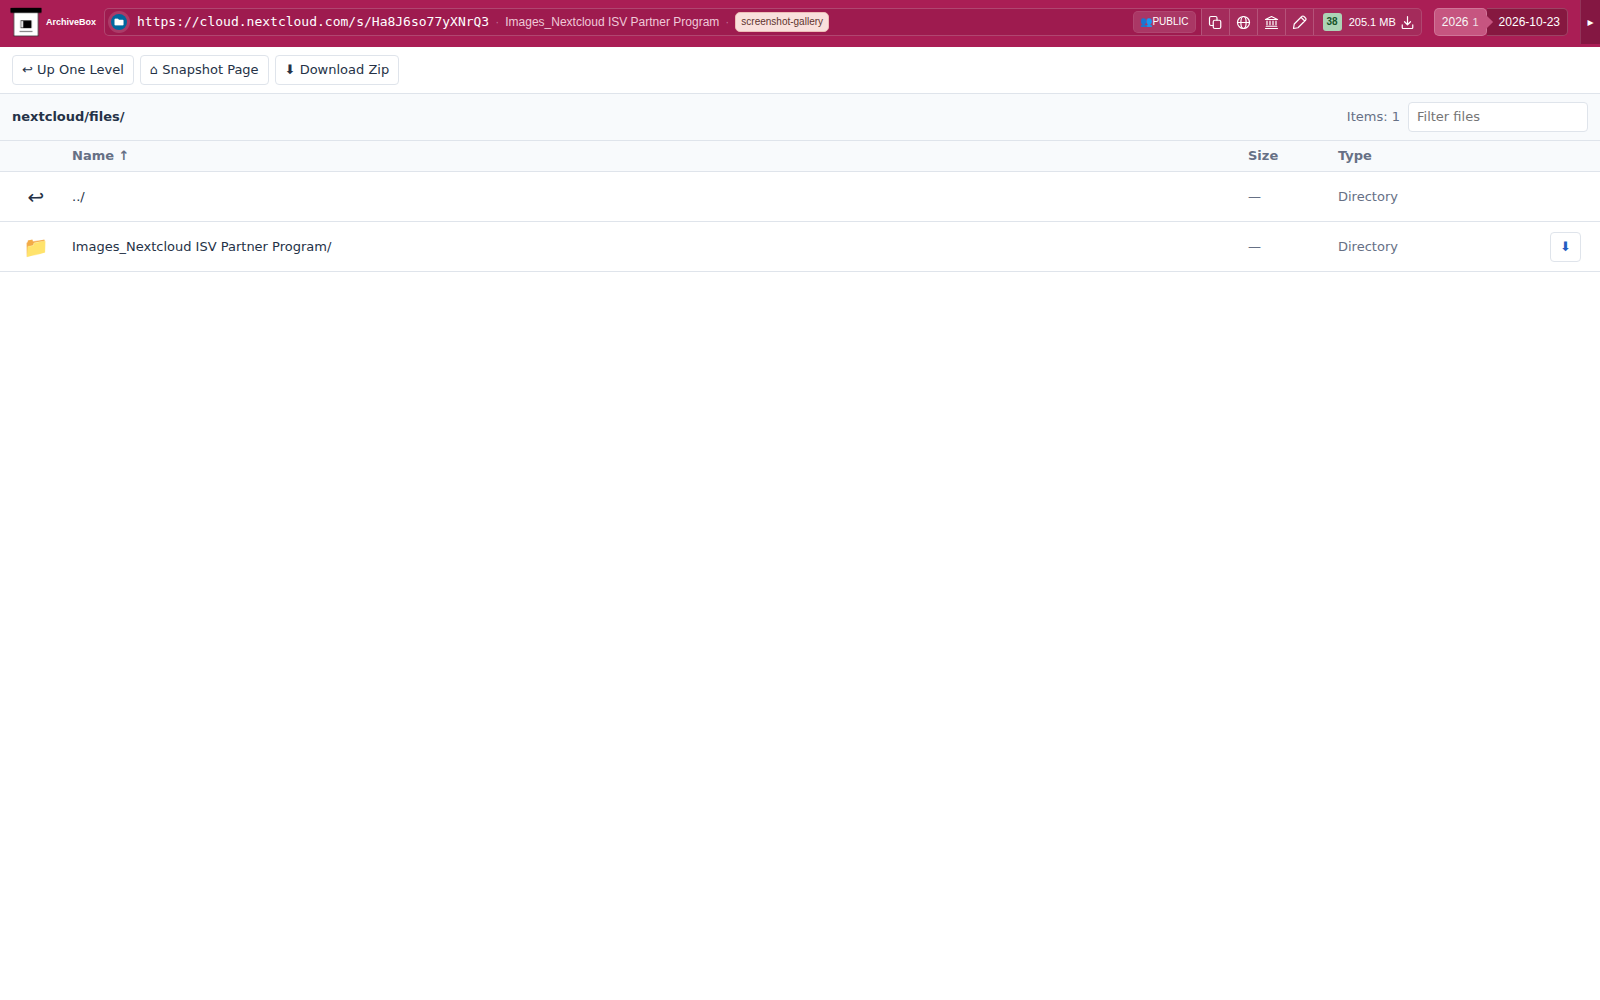Open the cloud.nextcloud.com snapshot URL link
This screenshot has height=1000, width=1600.
313,22
